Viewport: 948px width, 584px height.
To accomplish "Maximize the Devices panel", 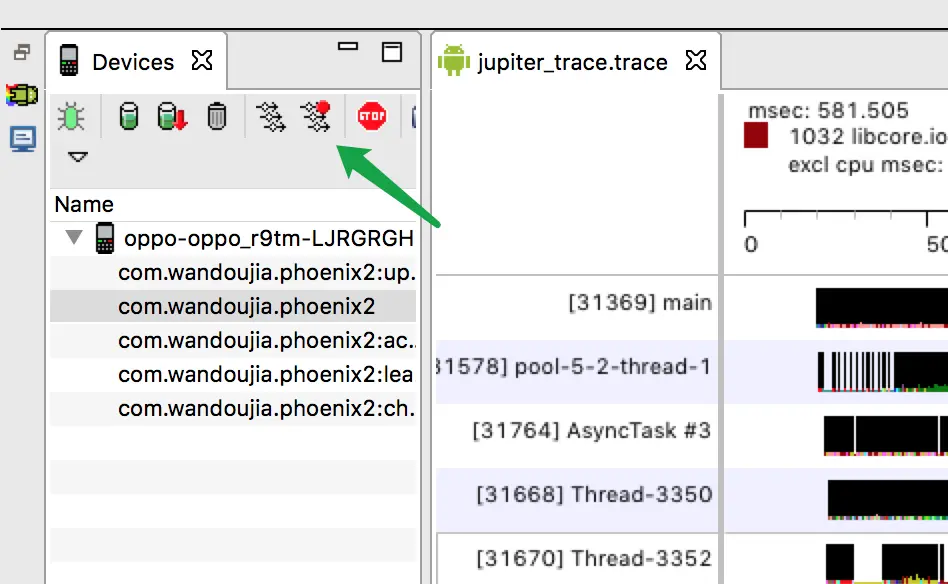I will pos(392,52).
